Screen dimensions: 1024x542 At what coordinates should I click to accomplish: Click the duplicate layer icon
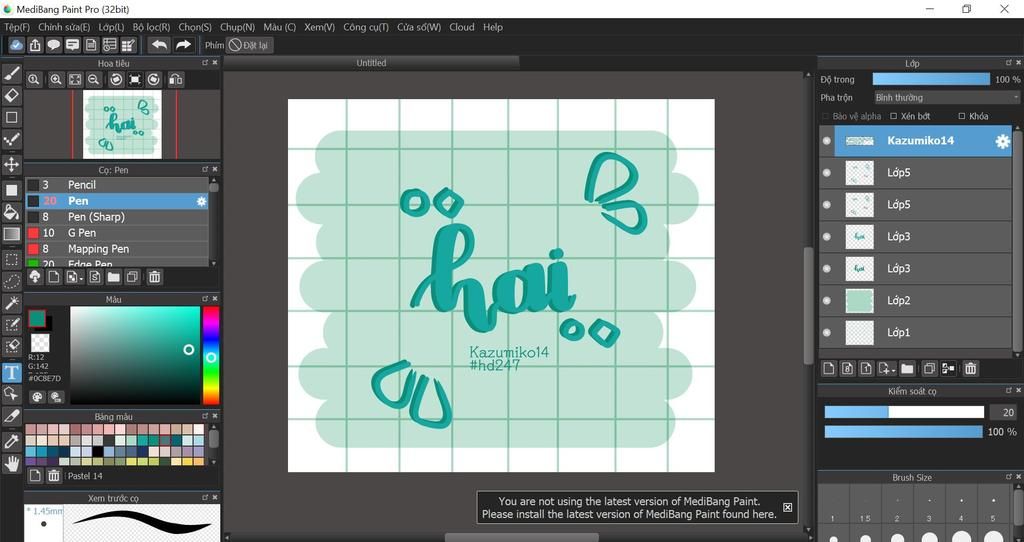(929, 368)
